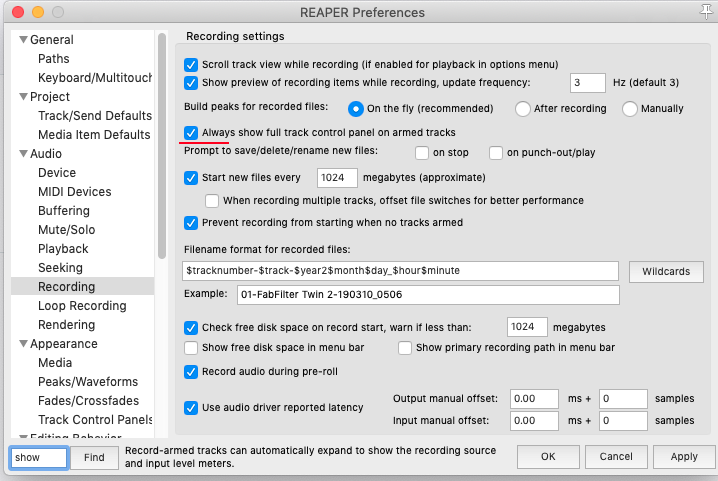Collapse the Audio section triangle
718x481 pixels.
(x=23, y=154)
